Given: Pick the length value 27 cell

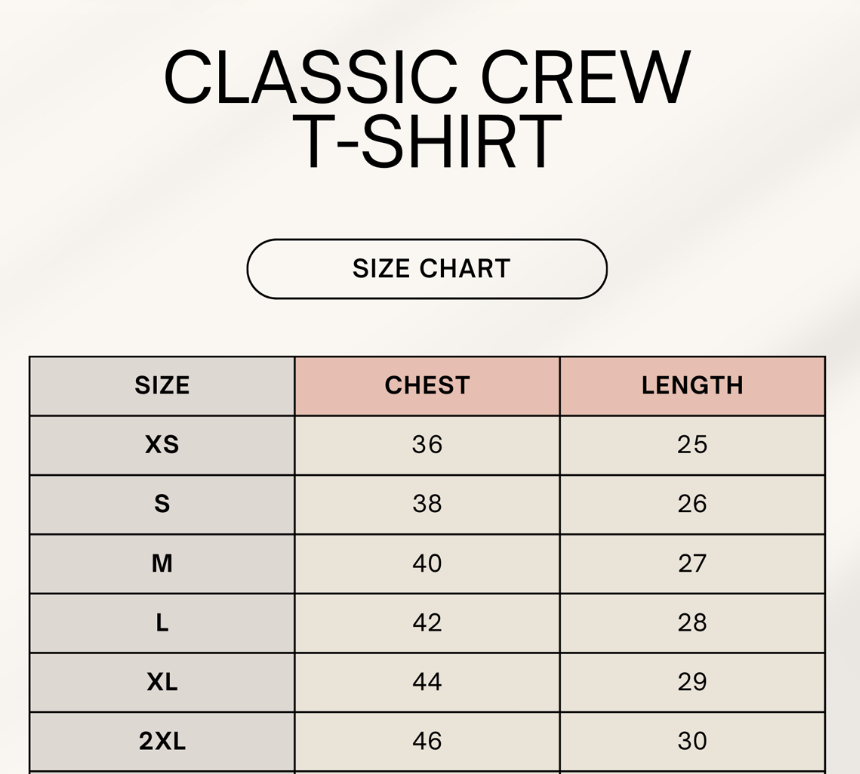Looking at the screenshot, I should pyautogui.click(x=692, y=564).
